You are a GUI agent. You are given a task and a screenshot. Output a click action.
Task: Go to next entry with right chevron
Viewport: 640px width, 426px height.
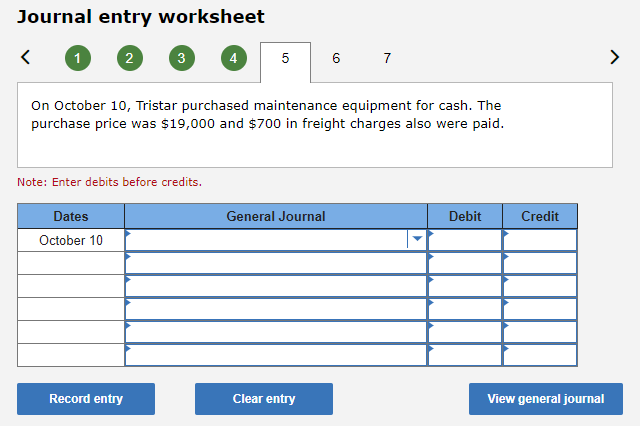[x=614, y=57]
